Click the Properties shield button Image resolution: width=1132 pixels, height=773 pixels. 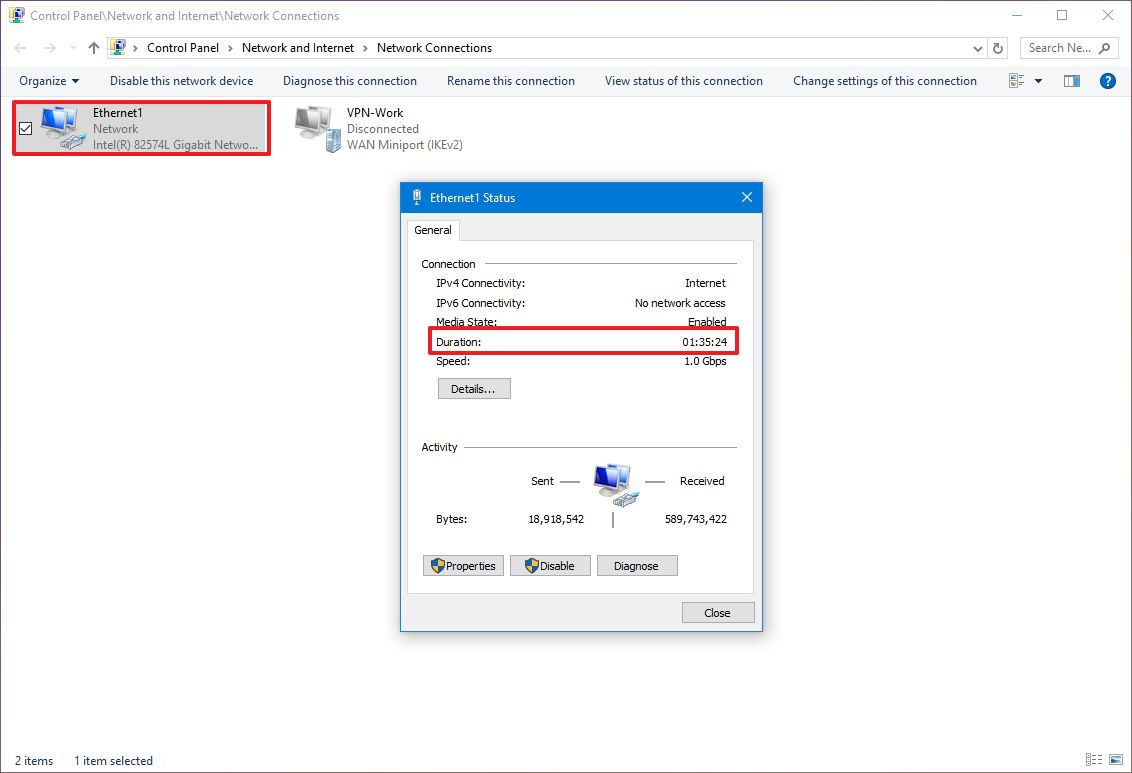point(463,565)
